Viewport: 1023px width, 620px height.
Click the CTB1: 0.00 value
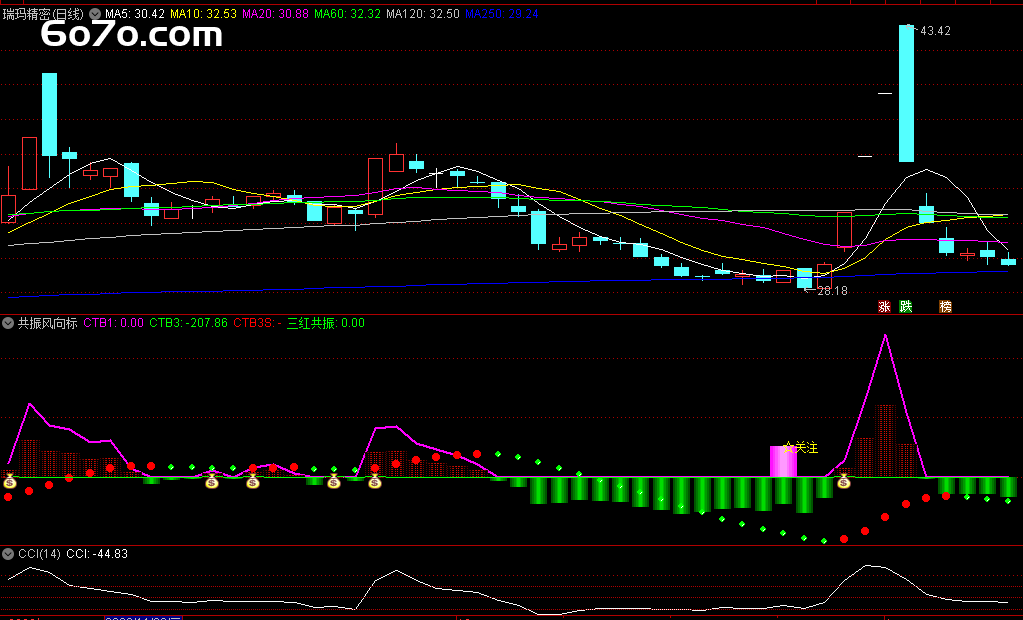[114, 323]
